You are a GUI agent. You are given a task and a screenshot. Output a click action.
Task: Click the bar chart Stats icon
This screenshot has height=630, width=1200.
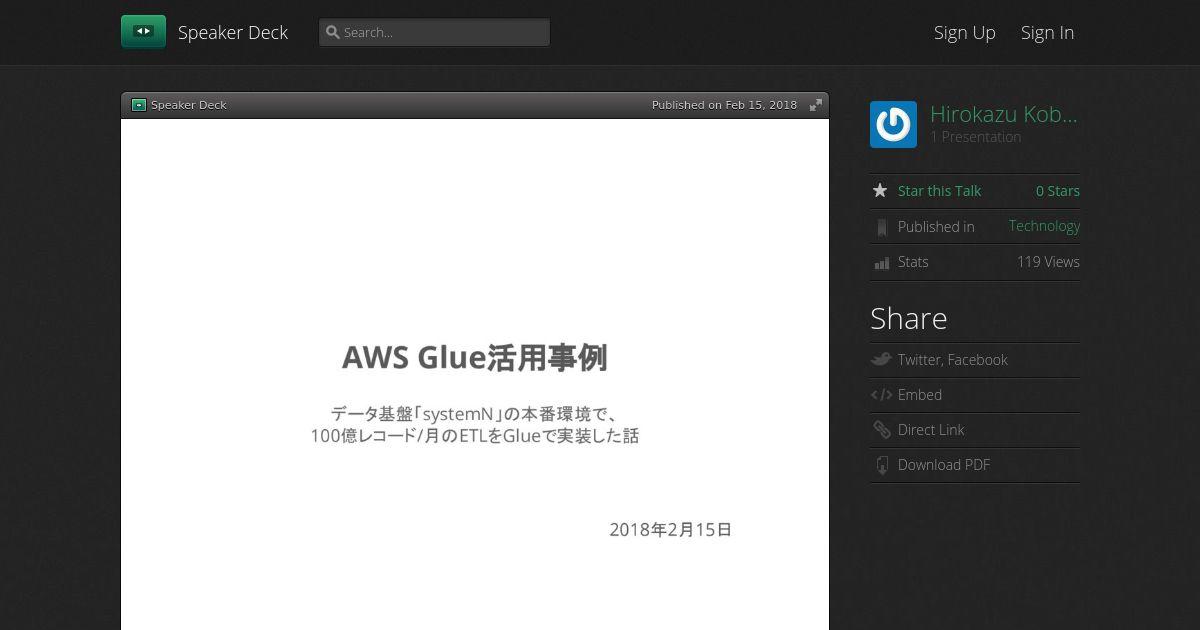click(x=881, y=263)
